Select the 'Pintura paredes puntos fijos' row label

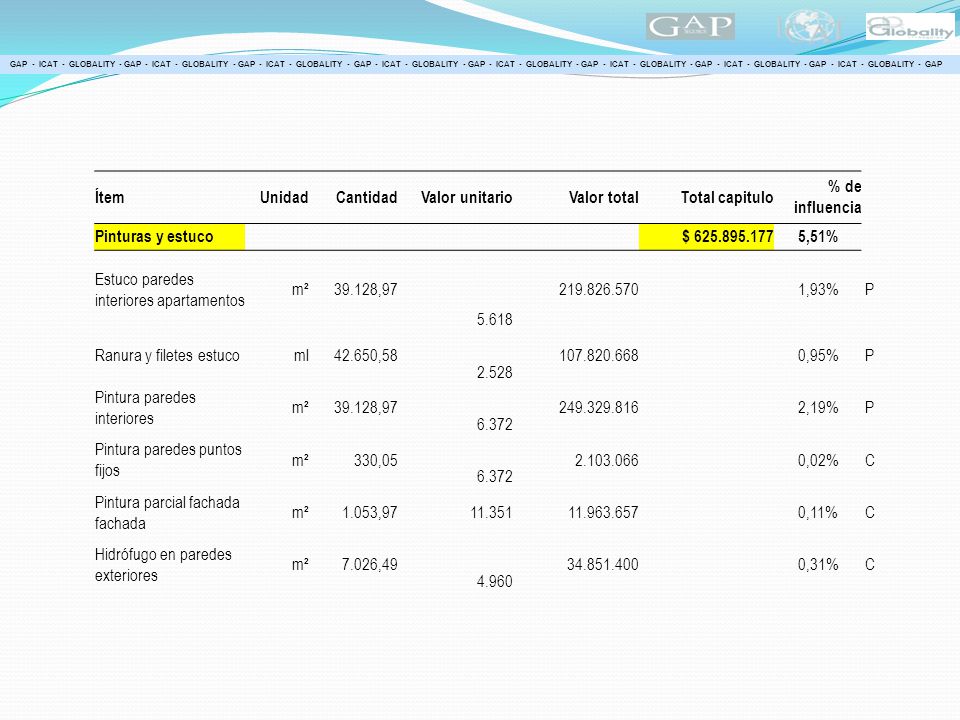tap(168, 460)
